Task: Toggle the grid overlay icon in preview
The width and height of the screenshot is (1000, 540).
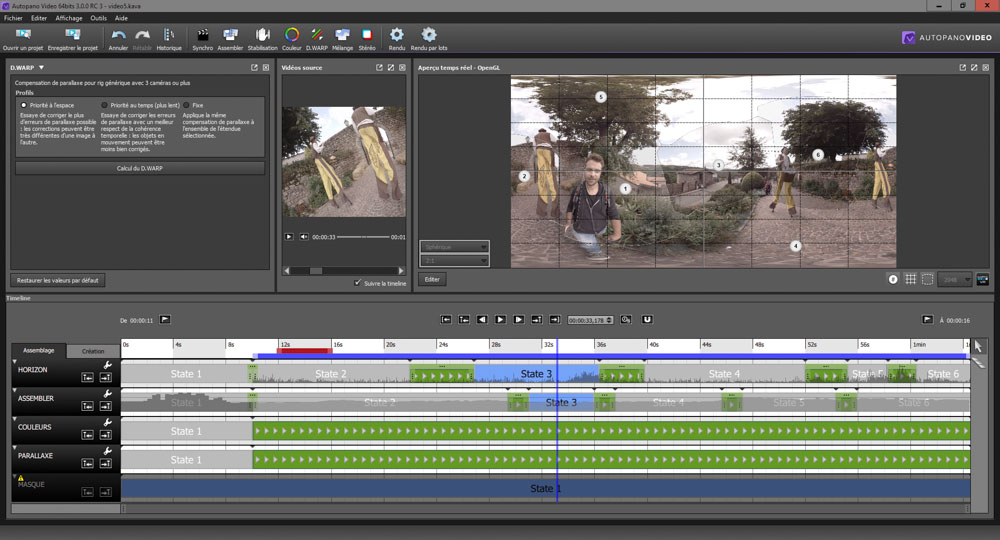Action: click(910, 280)
